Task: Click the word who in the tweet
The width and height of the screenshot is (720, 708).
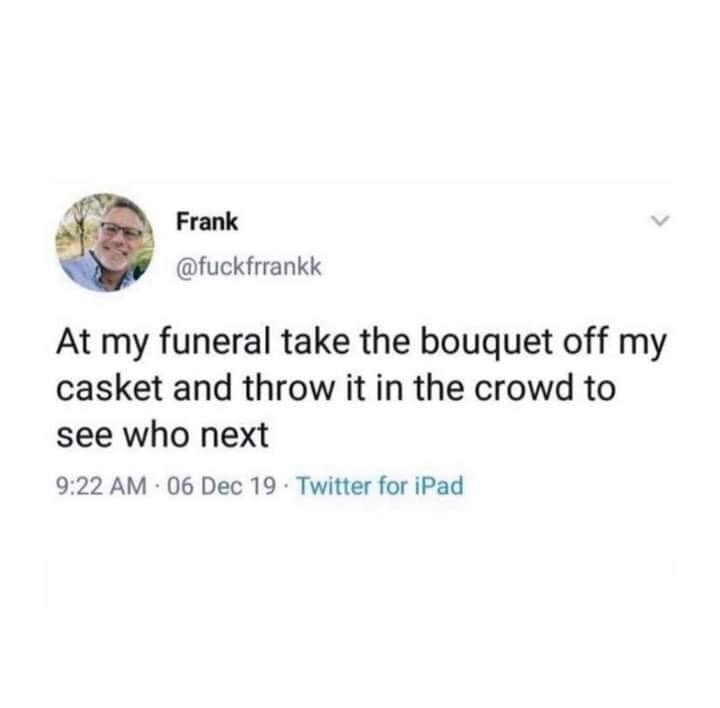Action: (157, 434)
